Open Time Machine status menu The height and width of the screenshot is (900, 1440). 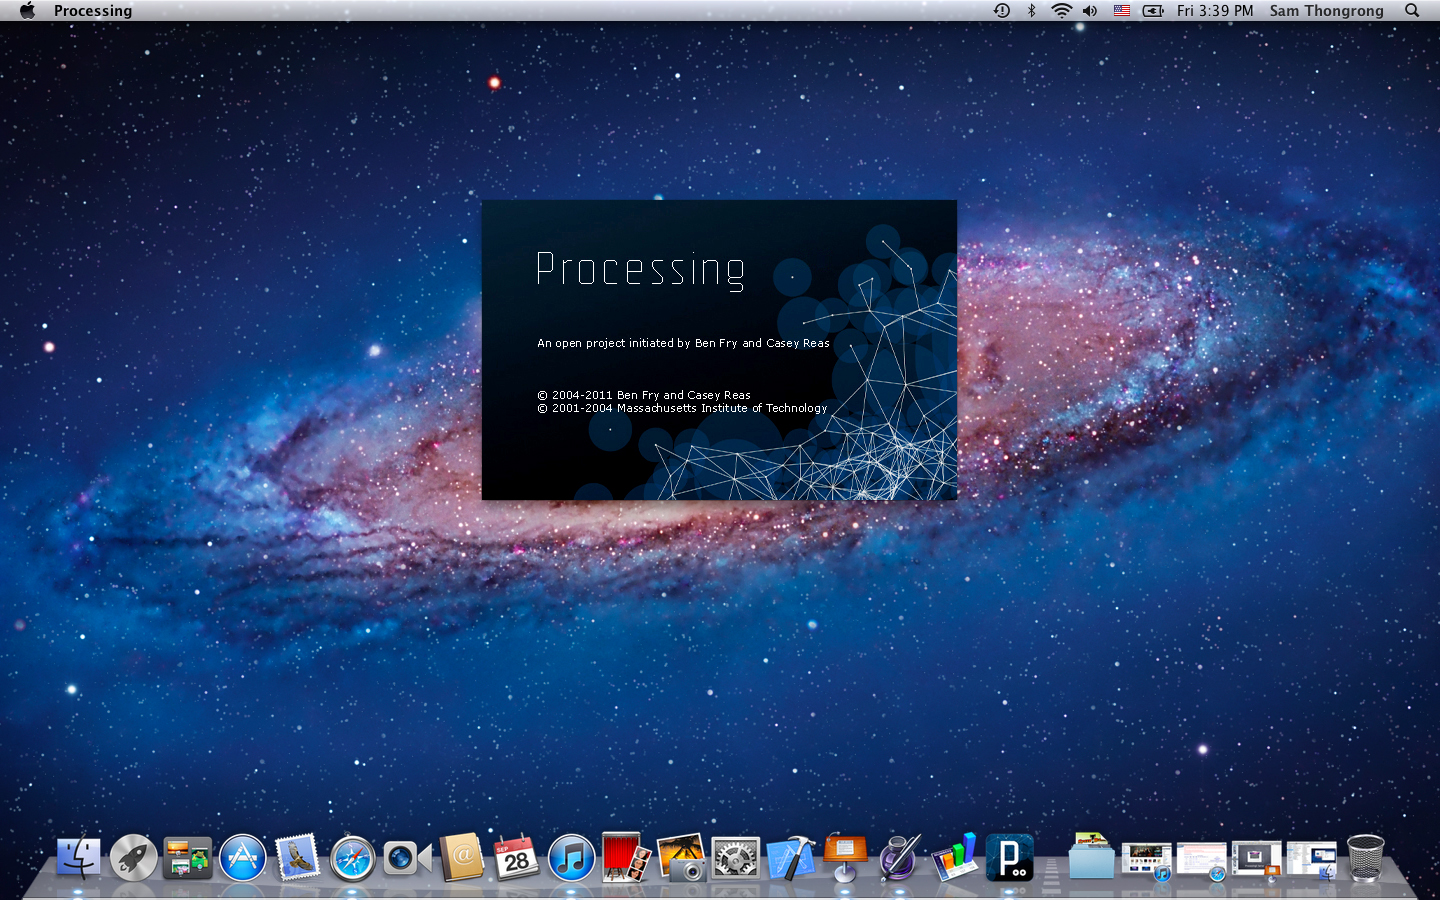(1001, 10)
